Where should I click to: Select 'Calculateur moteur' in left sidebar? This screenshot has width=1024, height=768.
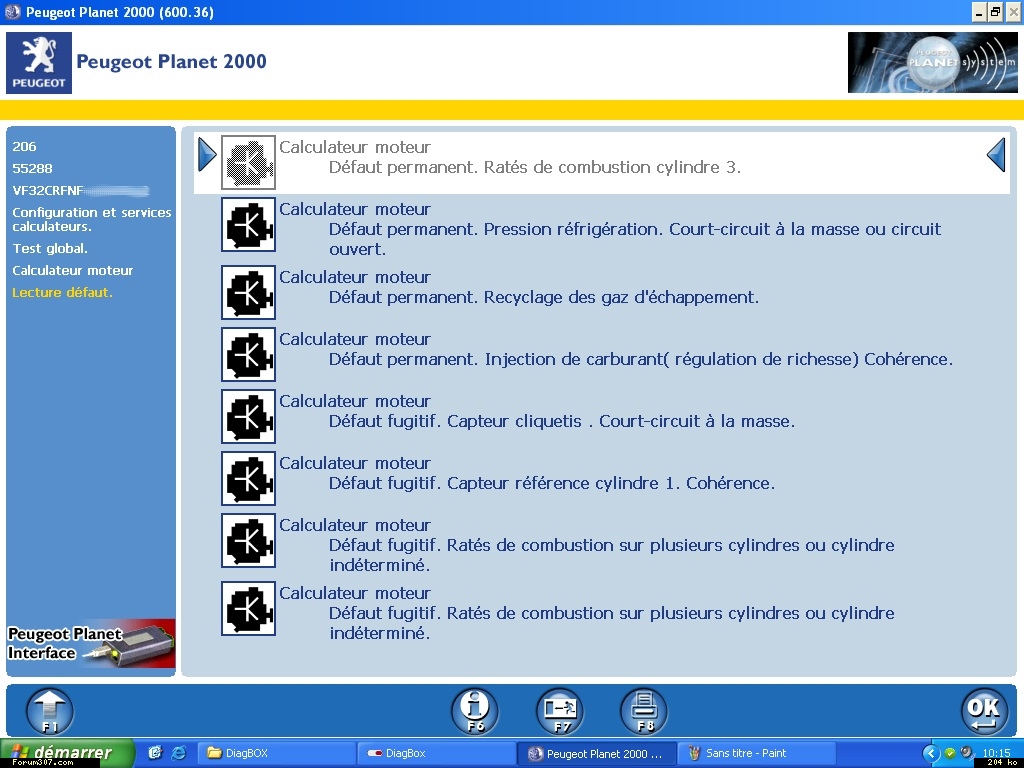pos(73,270)
